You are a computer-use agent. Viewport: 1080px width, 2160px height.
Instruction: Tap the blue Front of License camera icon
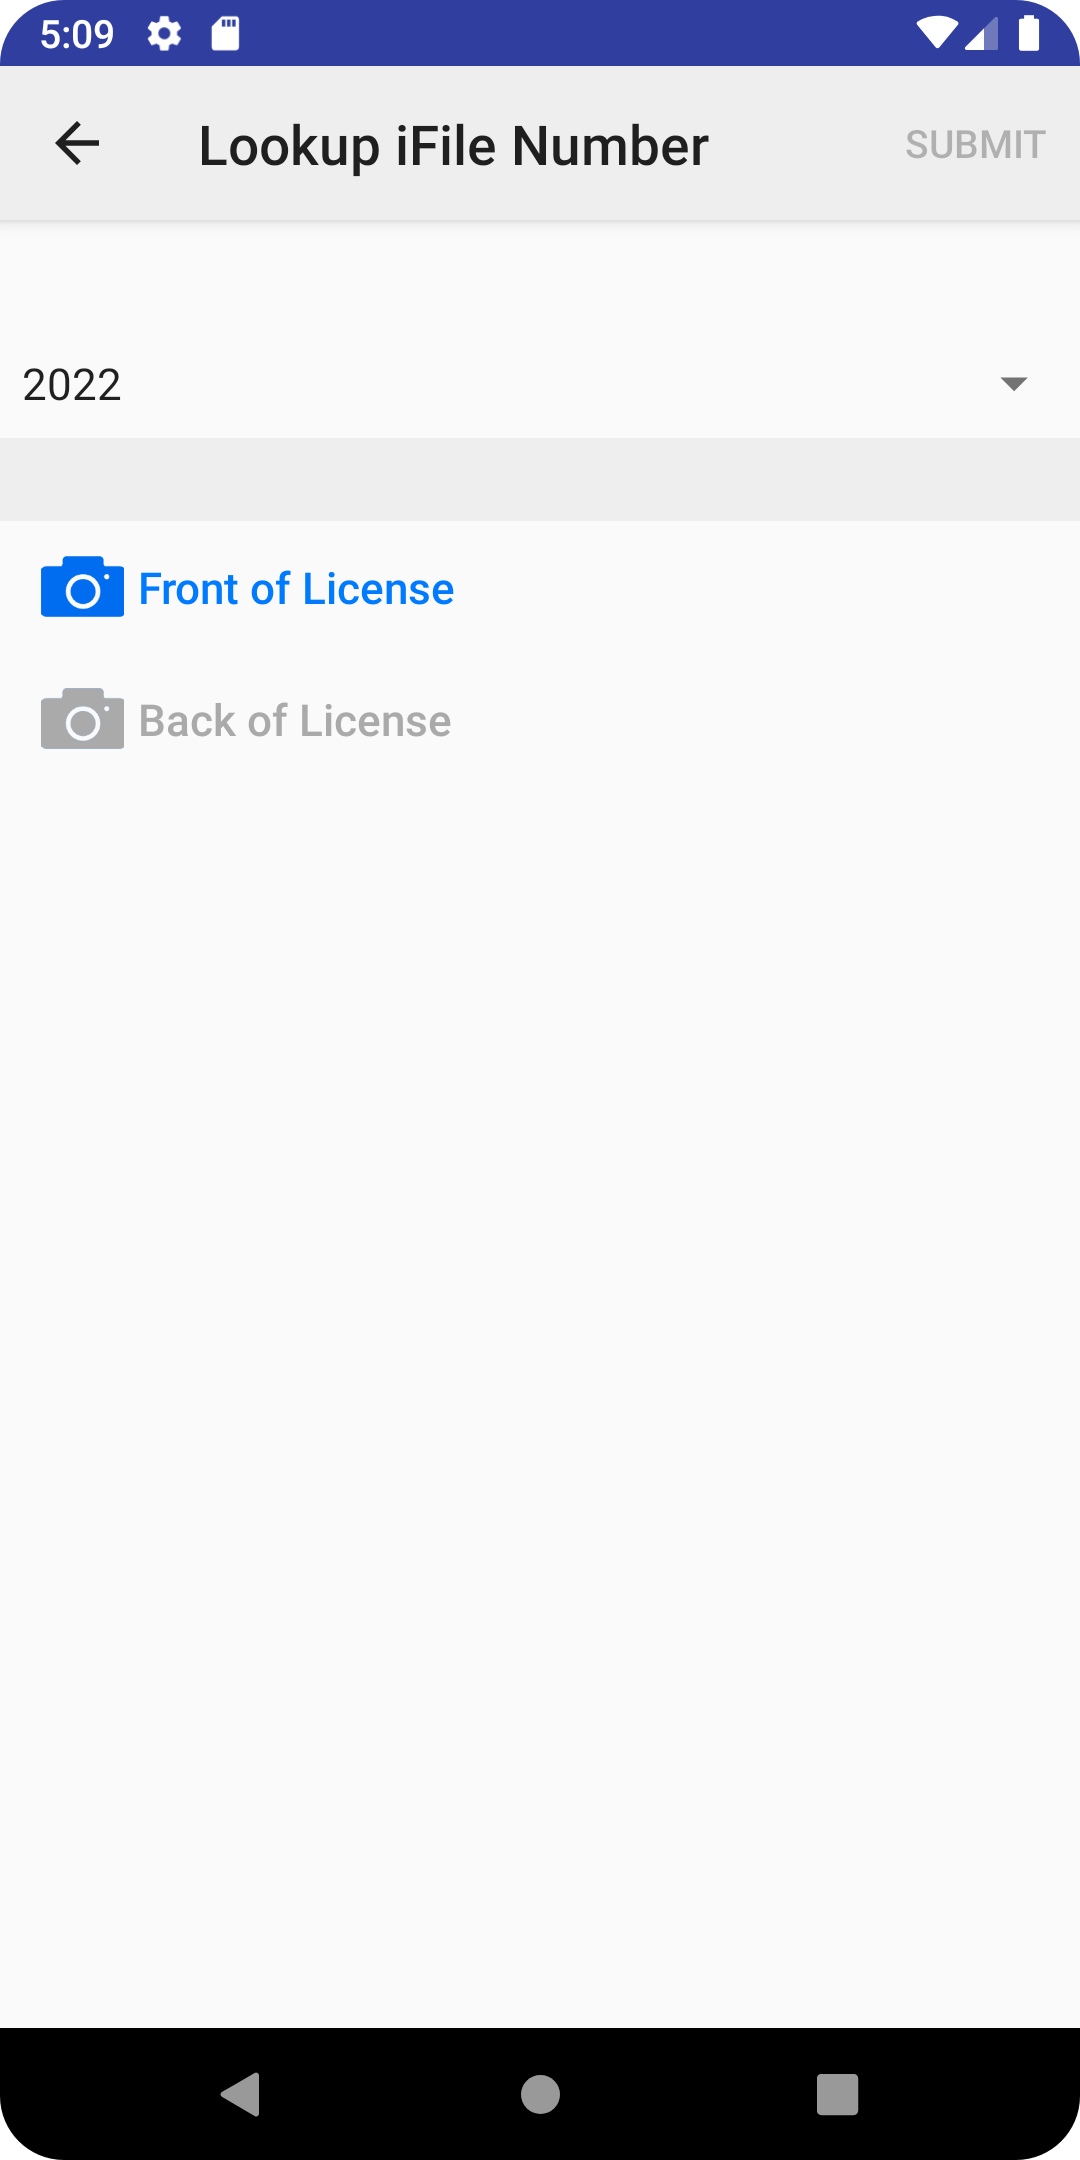(x=82, y=587)
